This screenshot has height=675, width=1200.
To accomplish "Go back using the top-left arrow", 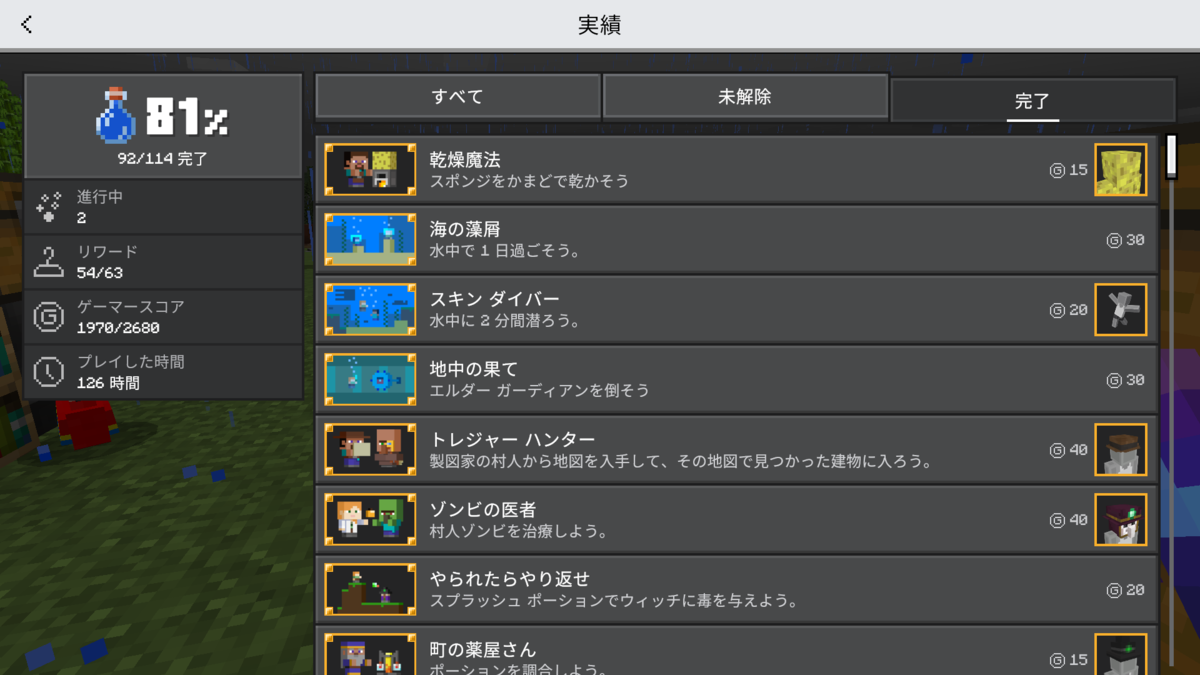I will [x=27, y=24].
